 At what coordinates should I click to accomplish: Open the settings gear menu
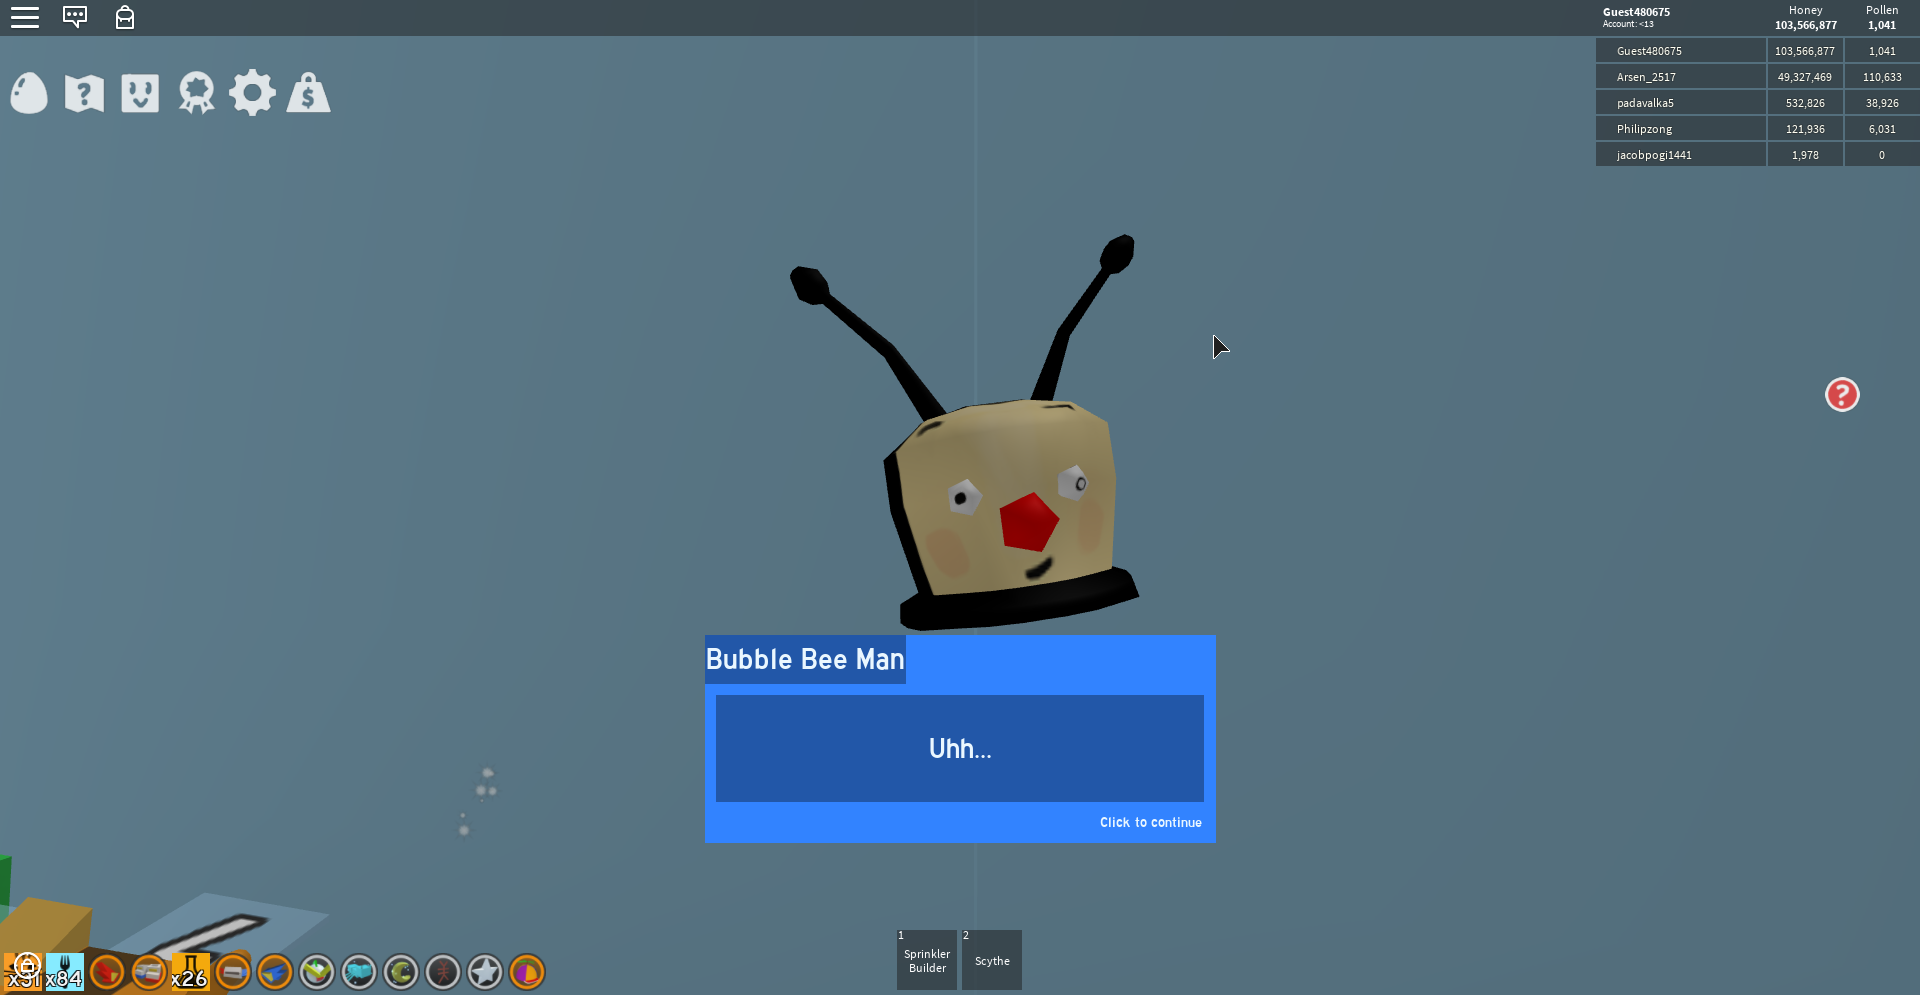[252, 94]
